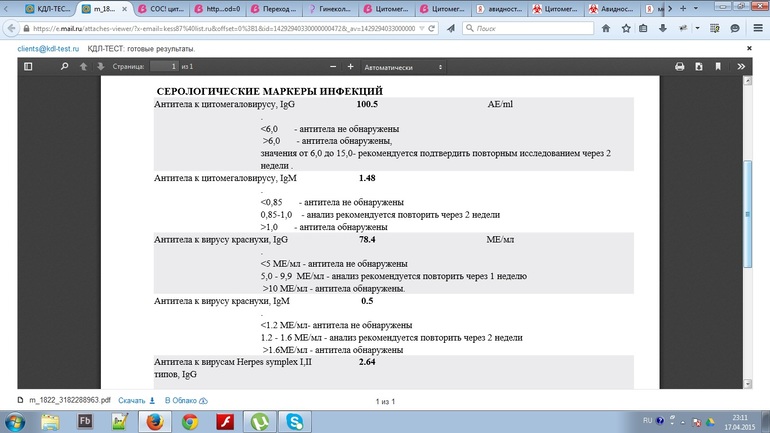Click the cytomegalovirus IgM value 1.48
Viewport: 770px width, 433px height.
367,178
